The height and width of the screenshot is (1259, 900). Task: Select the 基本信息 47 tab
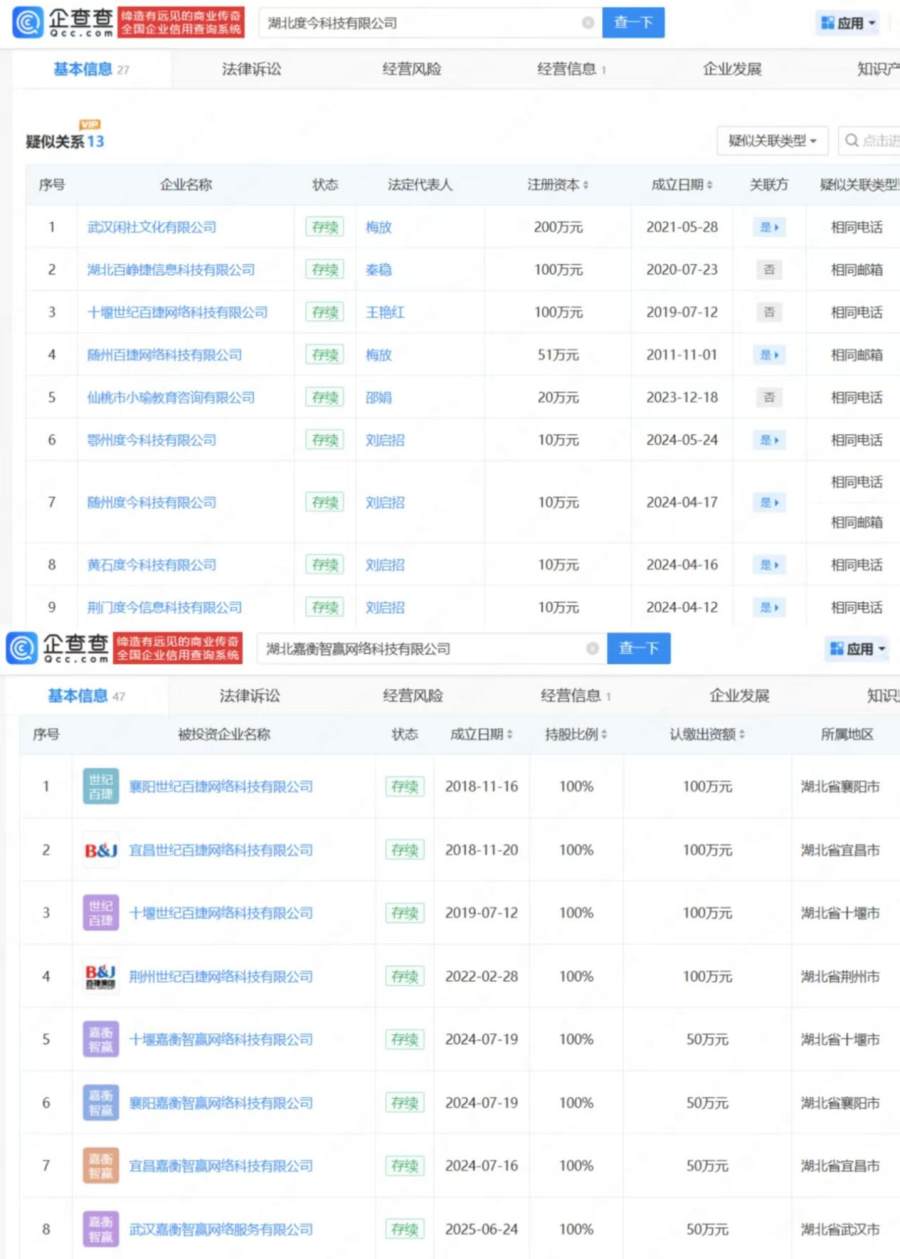tap(87, 696)
